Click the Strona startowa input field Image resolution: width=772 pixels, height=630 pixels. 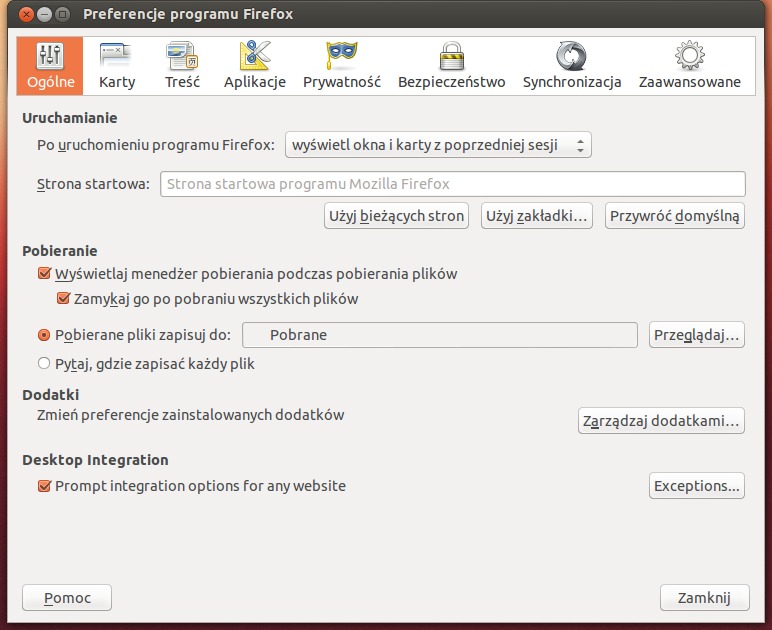452,184
